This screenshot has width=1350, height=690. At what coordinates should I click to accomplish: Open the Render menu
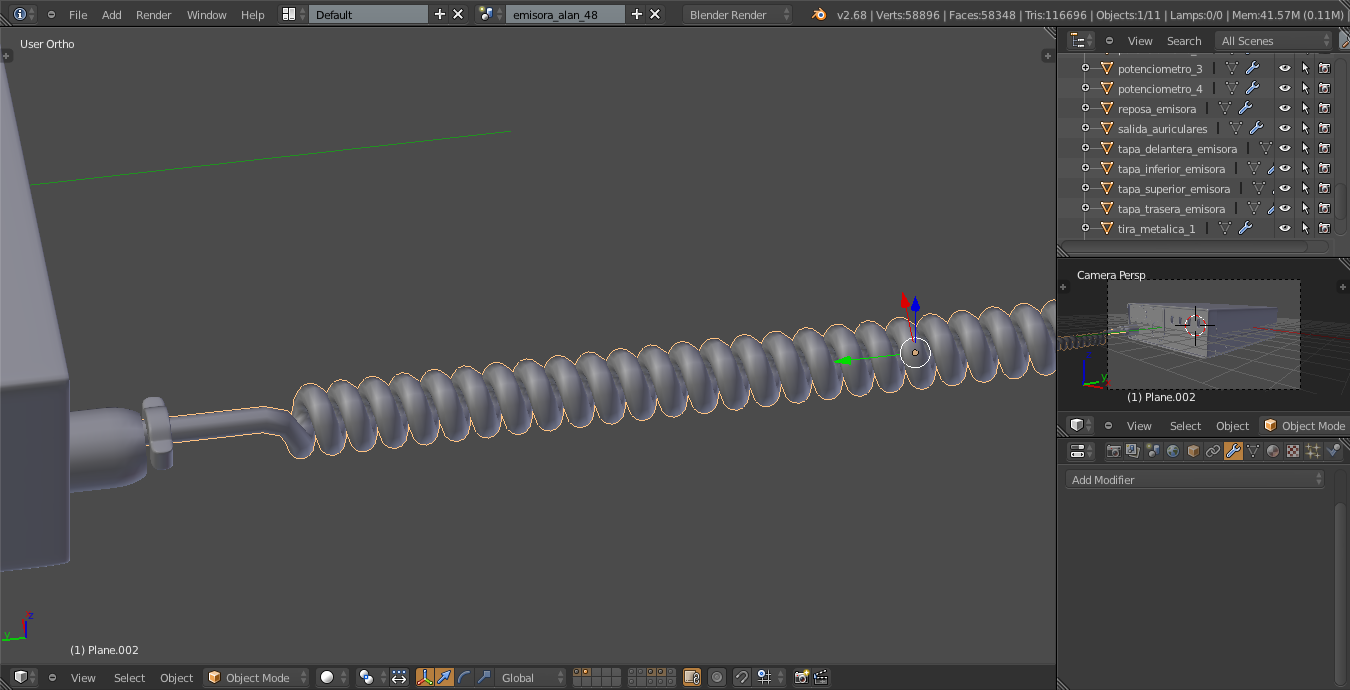pyautogui.click(x=154, y=15)
